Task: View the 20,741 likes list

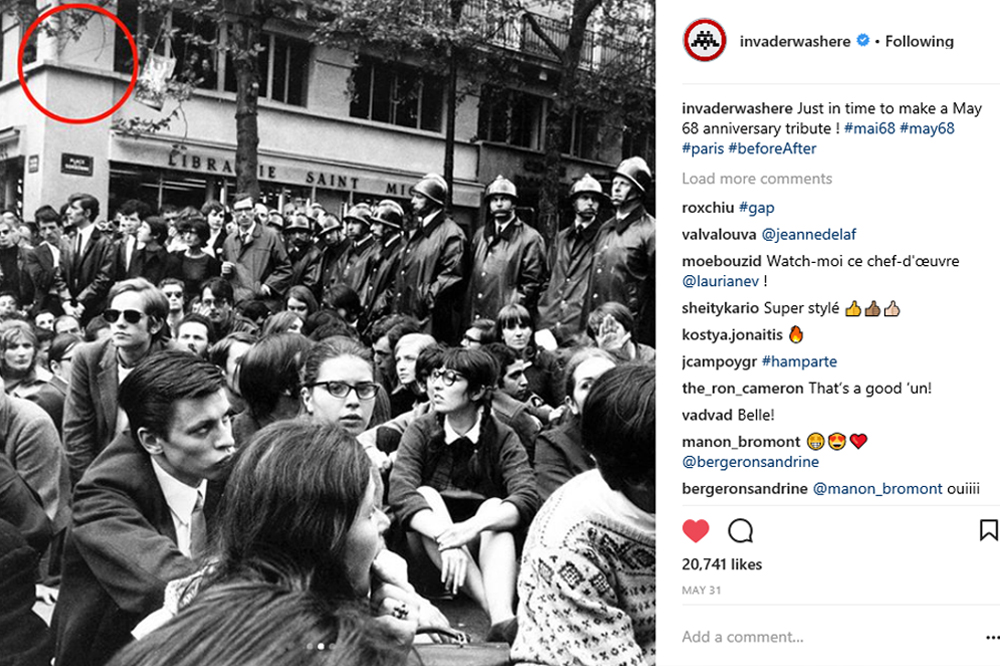Action: [721, 564]
